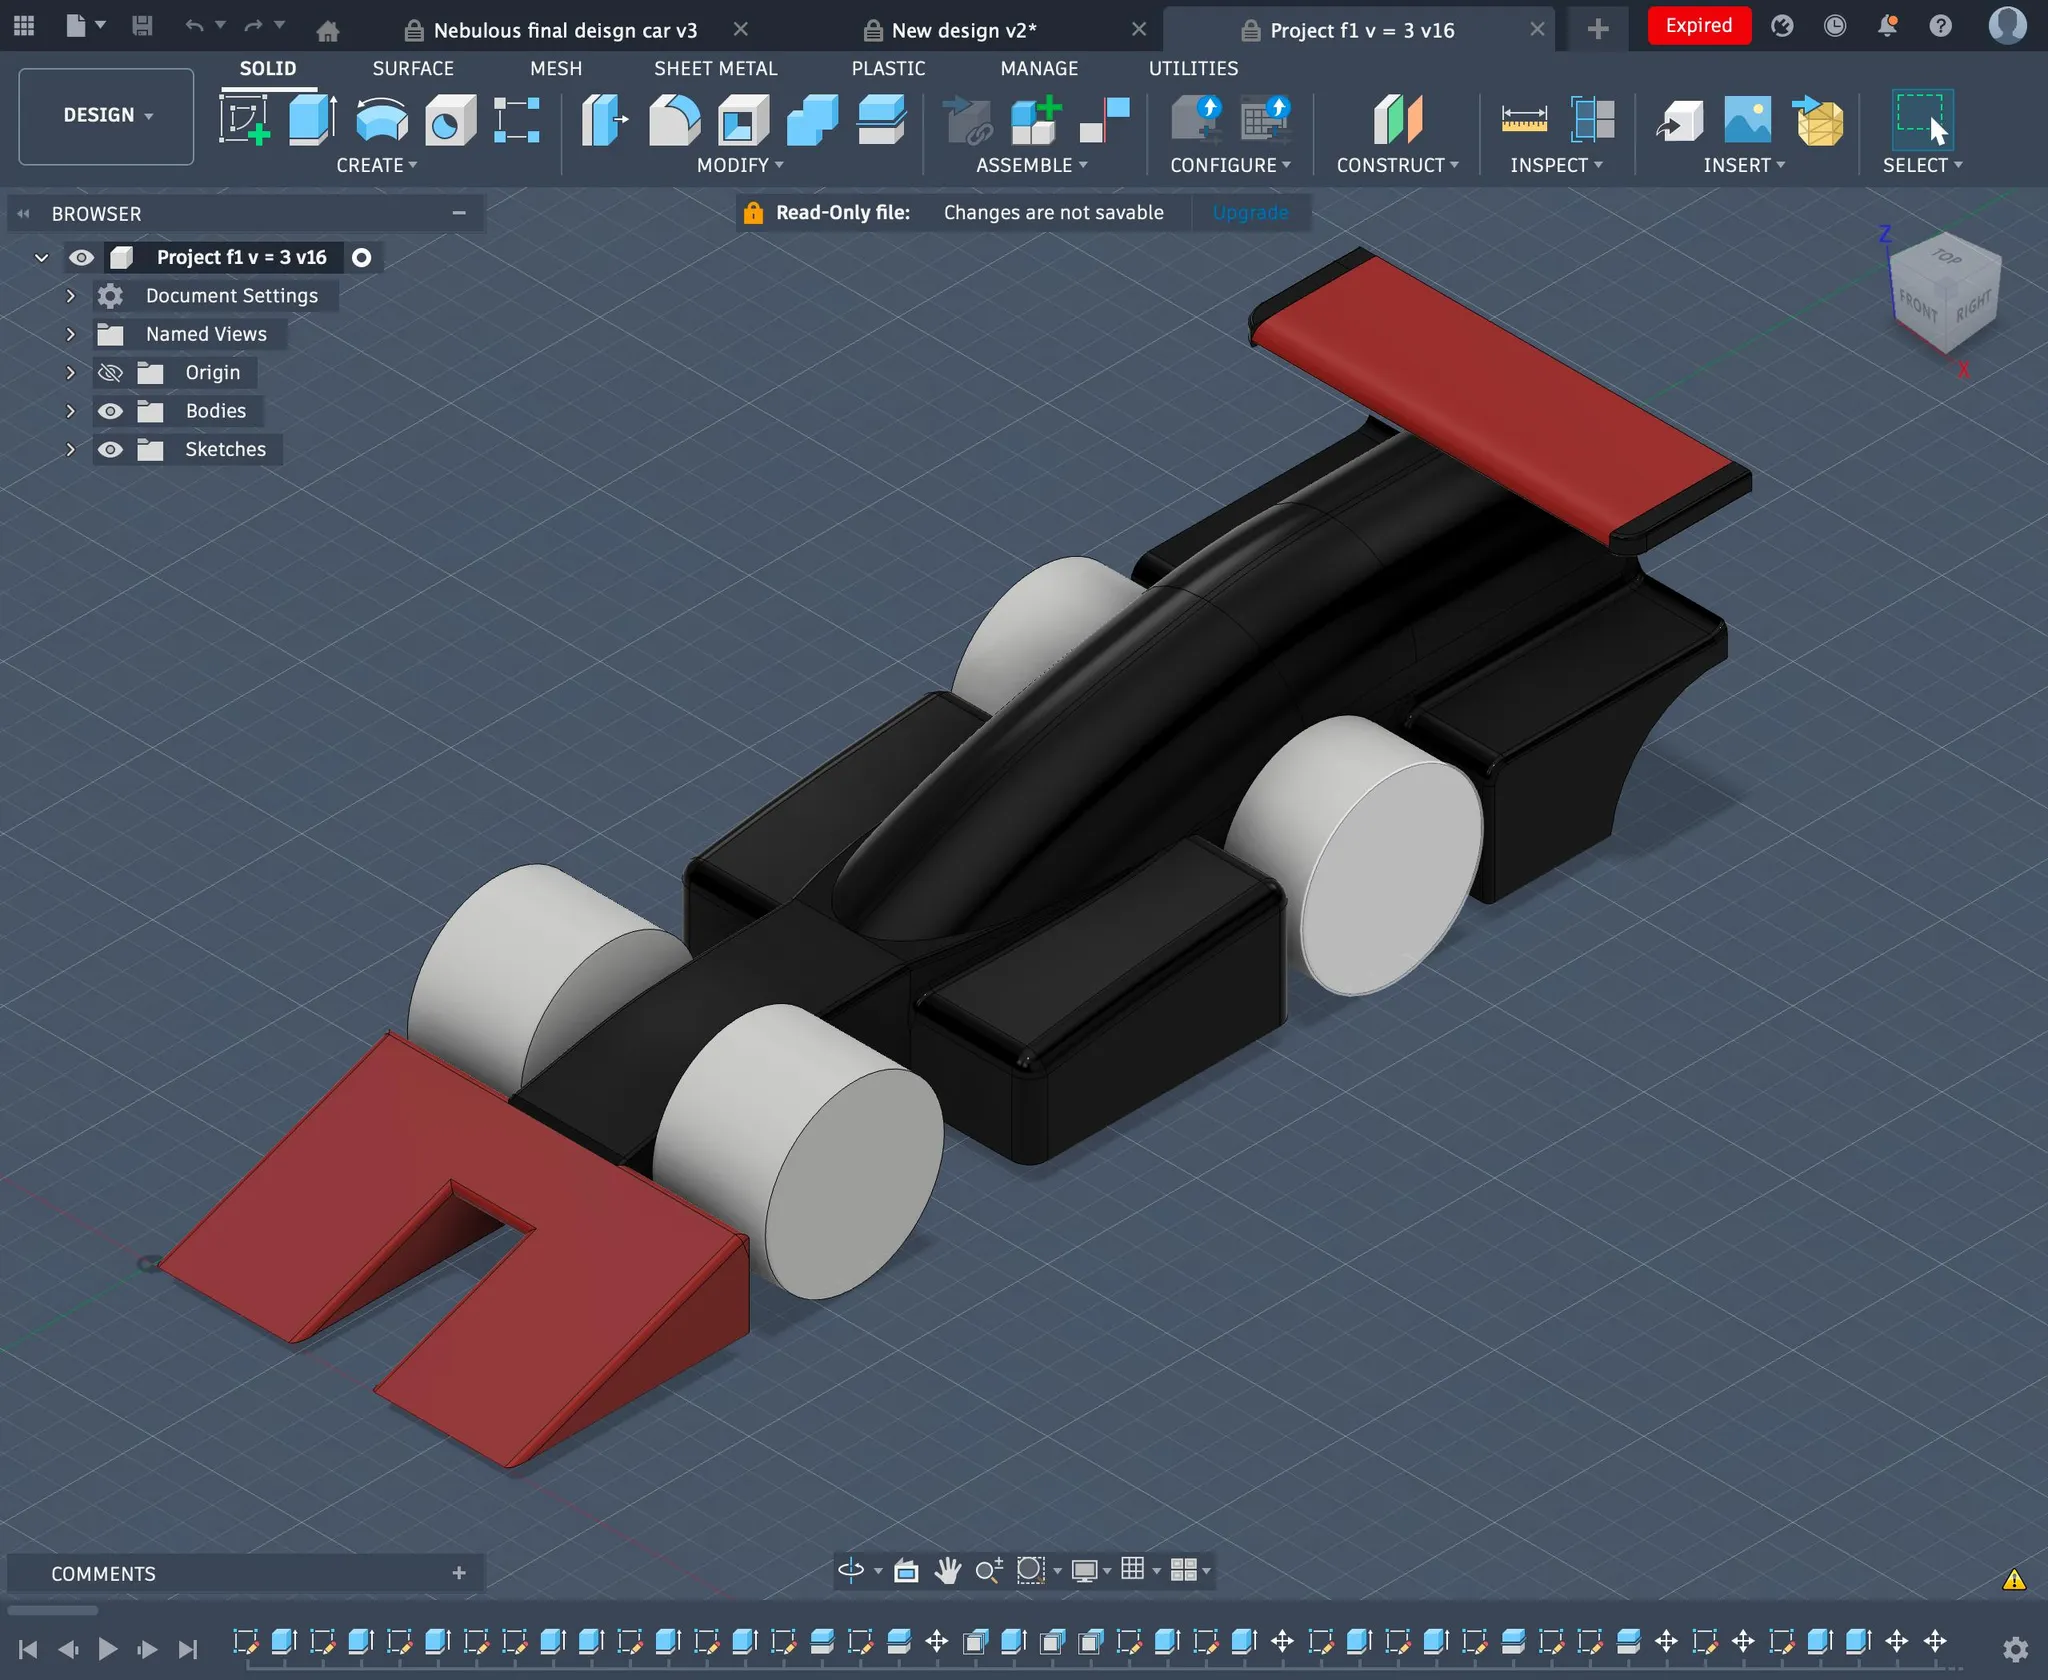Click the Configuration Table icon

[1265, 120]
